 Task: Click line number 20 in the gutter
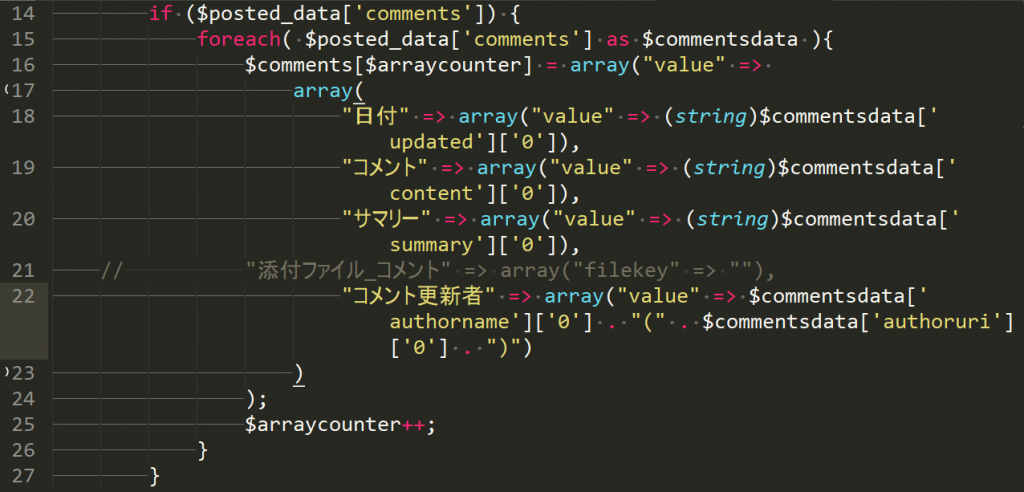tap(24, 219)
